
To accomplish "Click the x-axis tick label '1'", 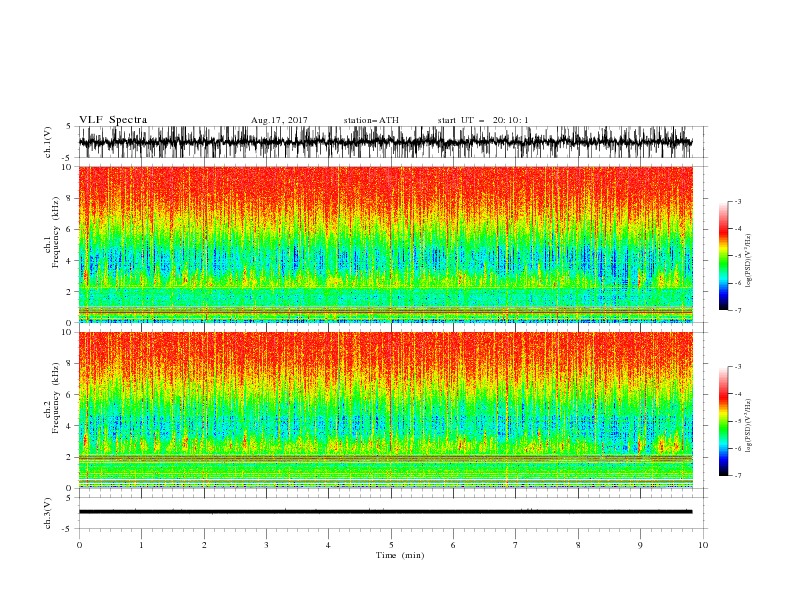I will [x=141, y=545].
